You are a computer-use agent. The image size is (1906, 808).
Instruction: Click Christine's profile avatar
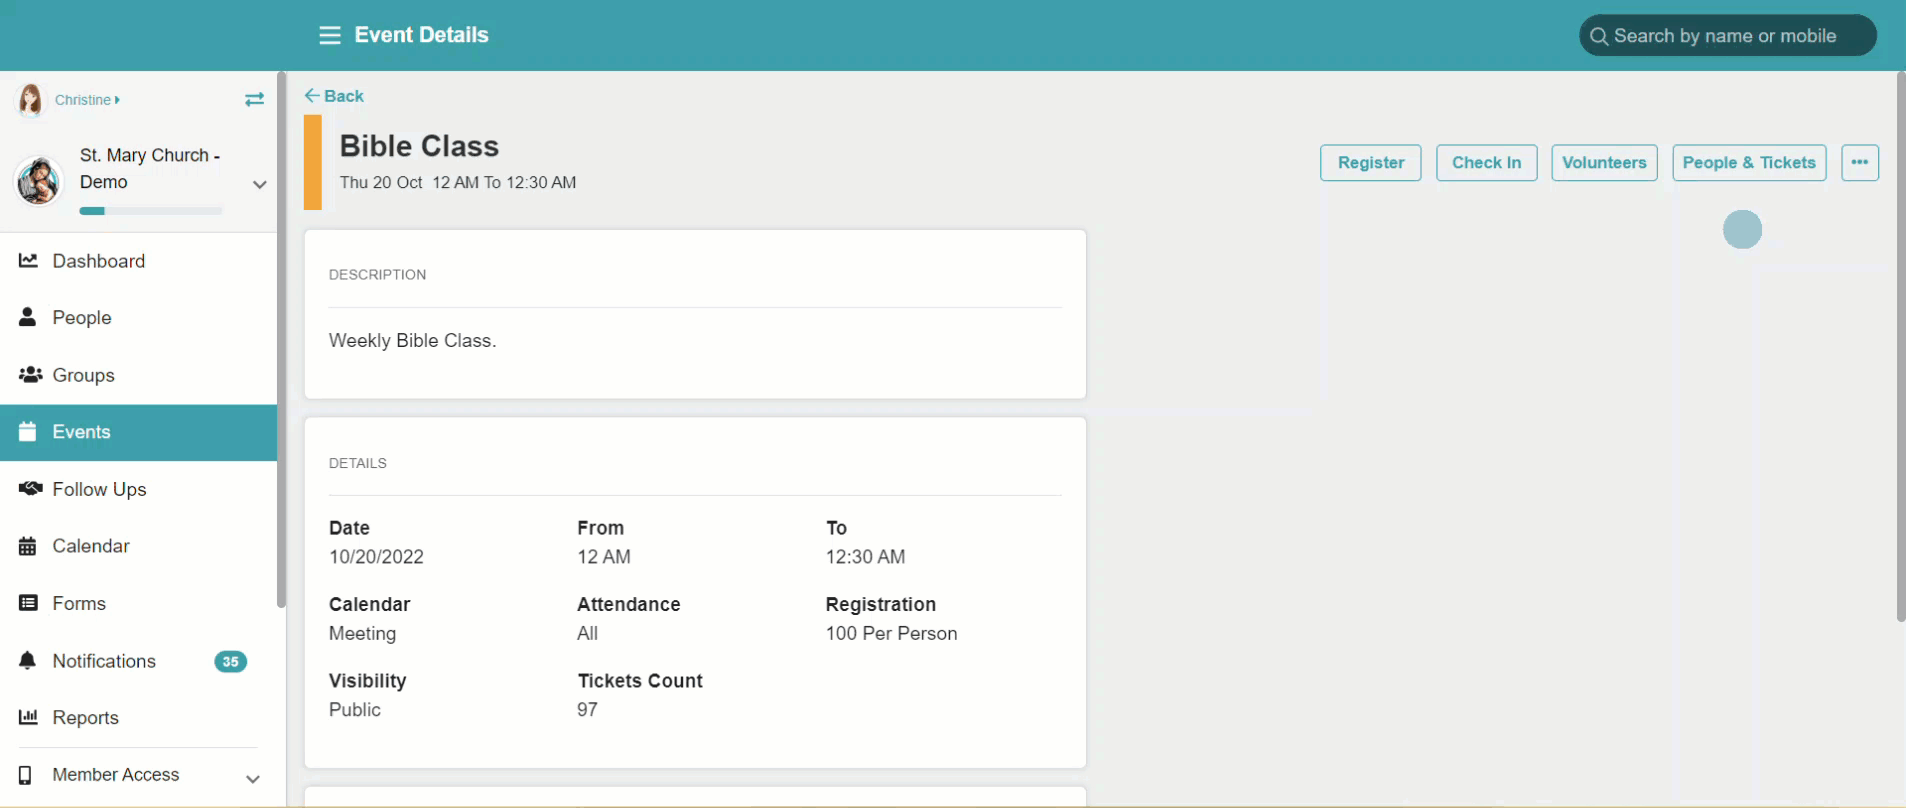pos(31,100)
